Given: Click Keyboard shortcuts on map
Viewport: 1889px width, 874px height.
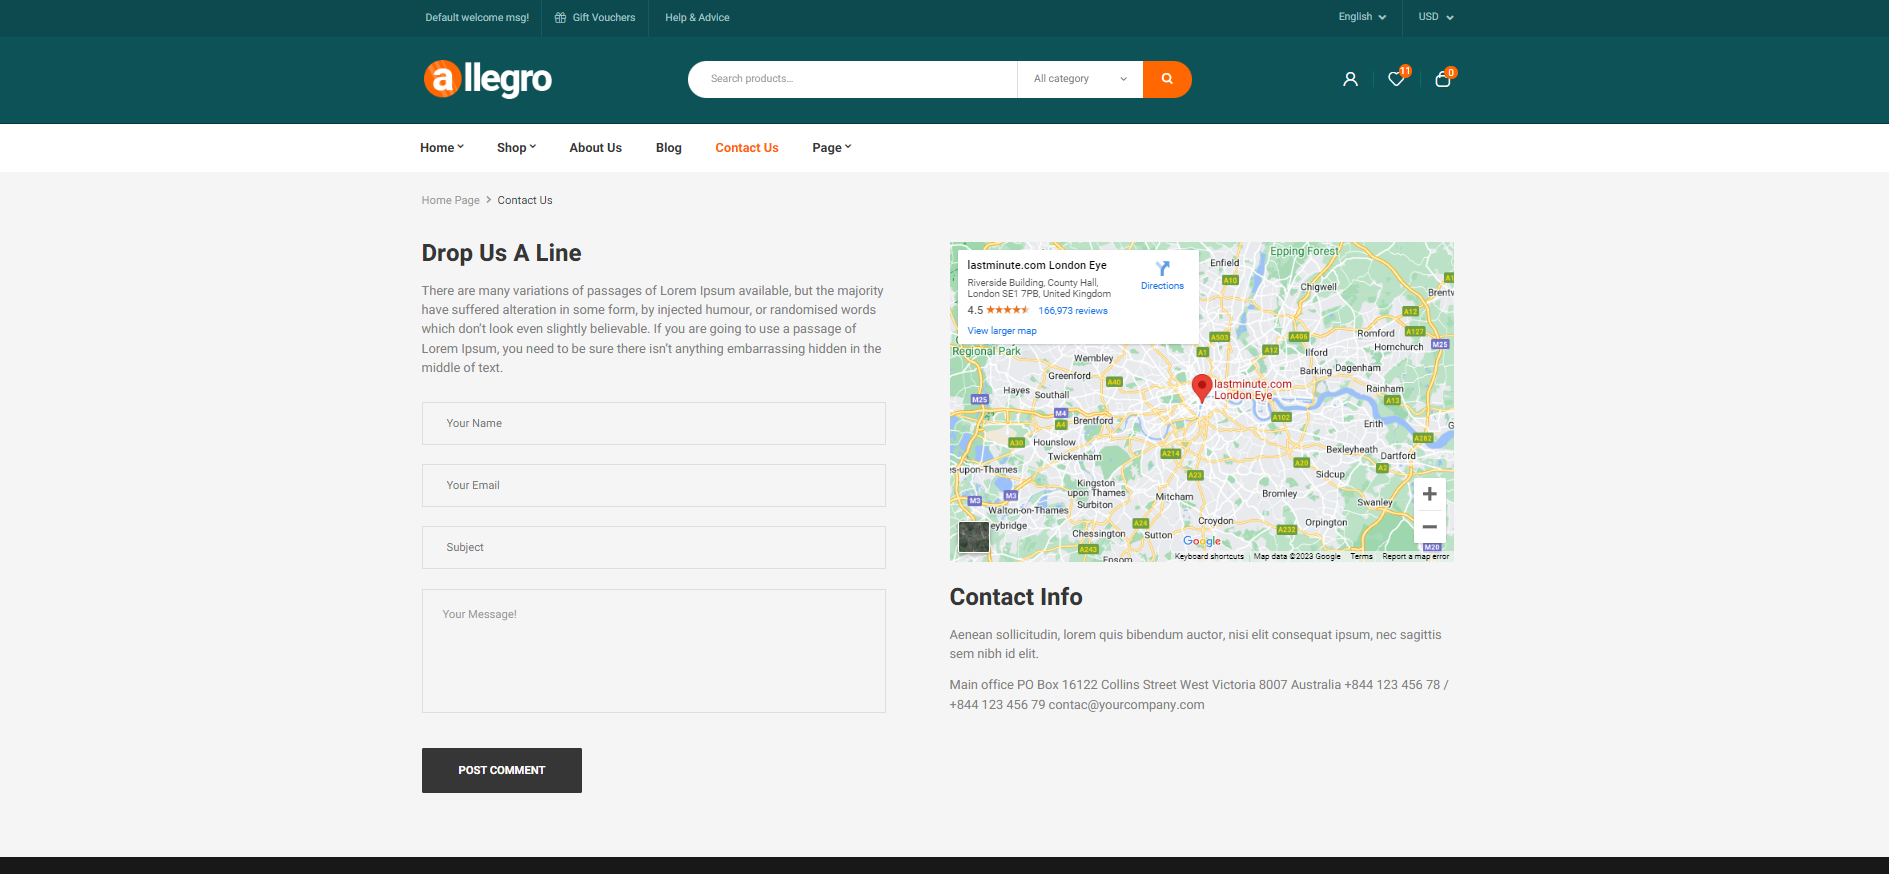Looking at the screenshot, I should (x=1209, y=556).
